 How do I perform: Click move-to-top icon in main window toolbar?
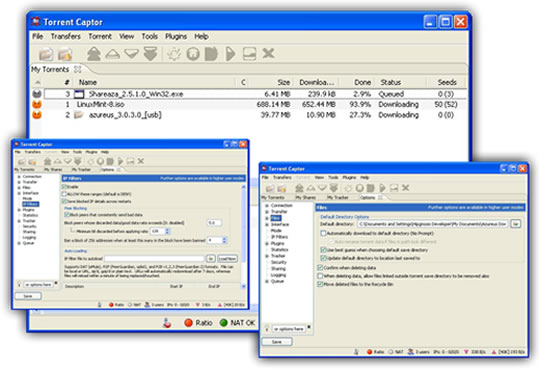[x=94, y=54]
